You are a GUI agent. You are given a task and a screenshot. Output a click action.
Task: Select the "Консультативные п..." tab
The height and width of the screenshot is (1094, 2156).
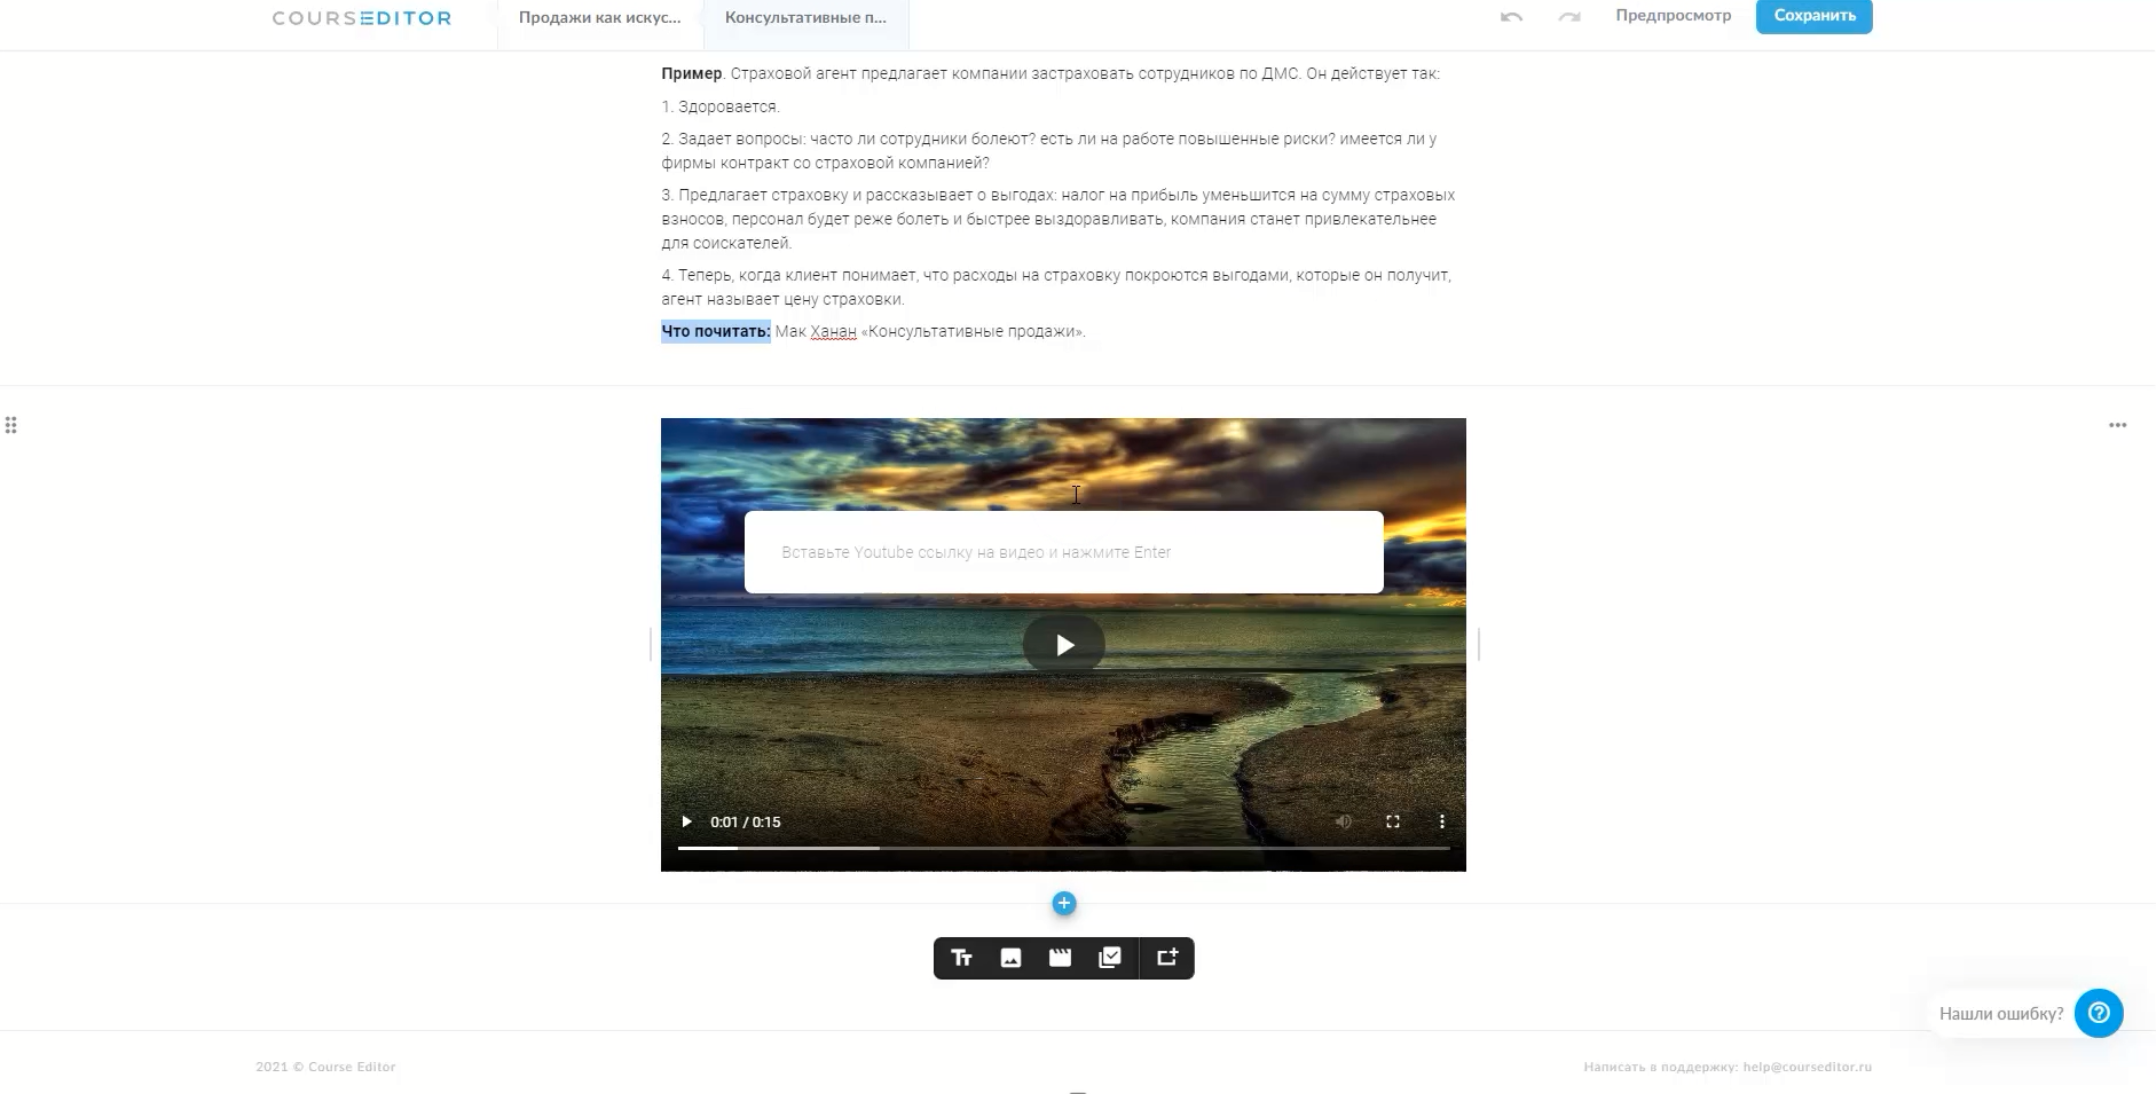point(805,17)
